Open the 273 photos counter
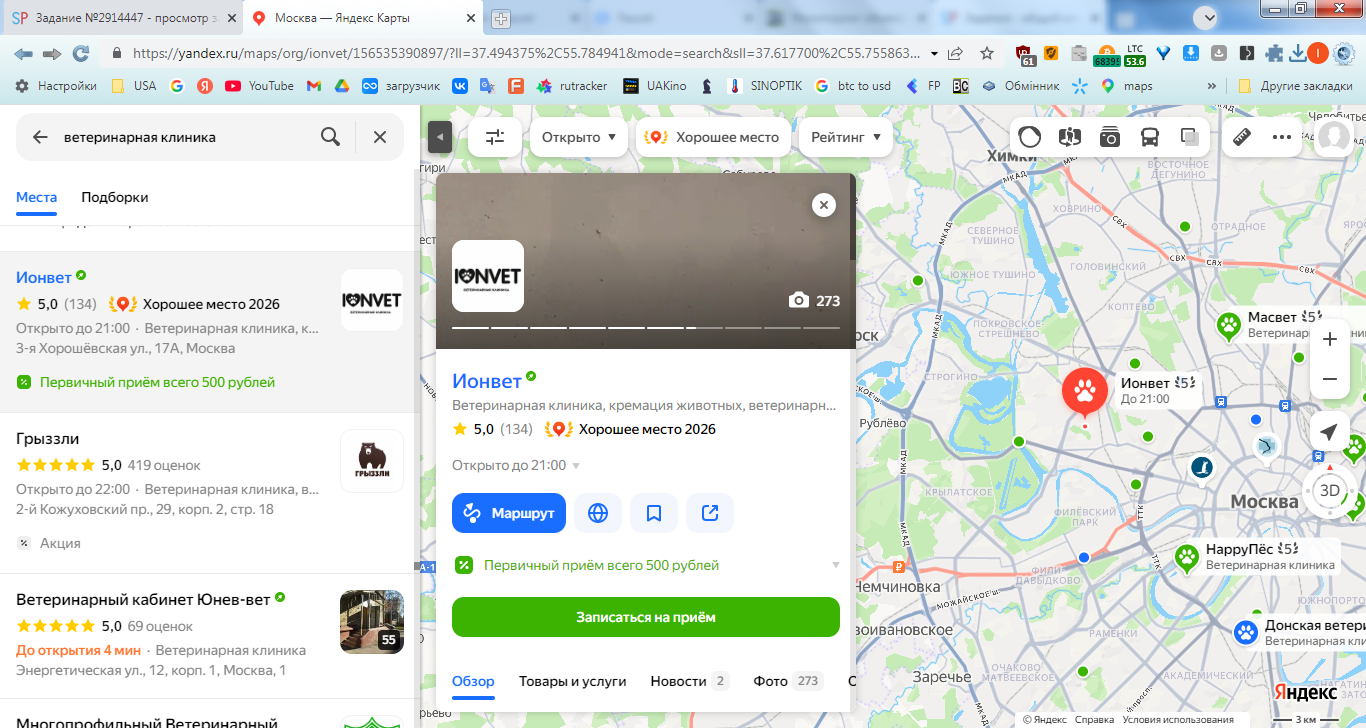 tap(814, 300)
